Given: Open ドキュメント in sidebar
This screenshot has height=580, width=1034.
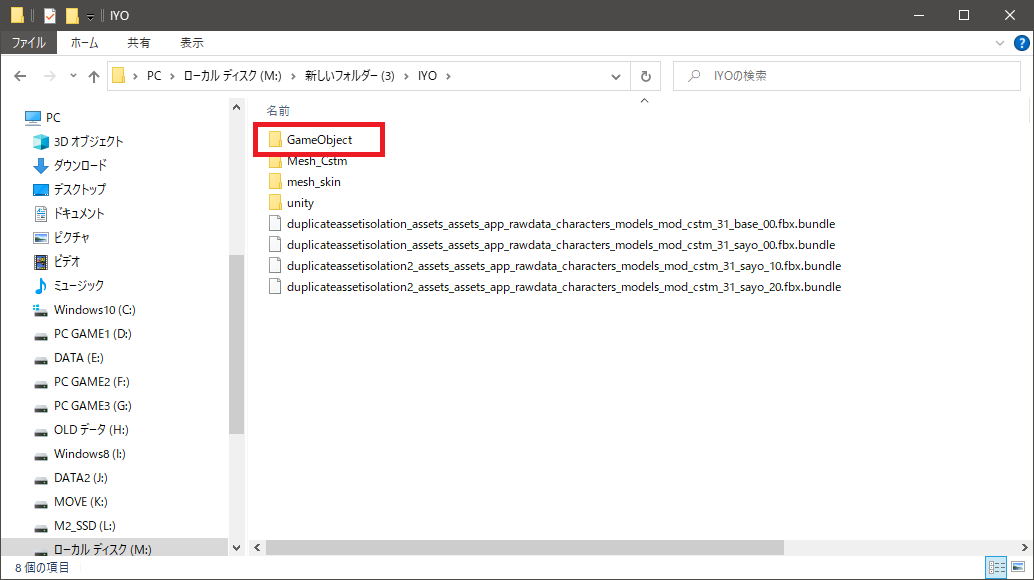Looking at the screenshot, I should 69,214.
